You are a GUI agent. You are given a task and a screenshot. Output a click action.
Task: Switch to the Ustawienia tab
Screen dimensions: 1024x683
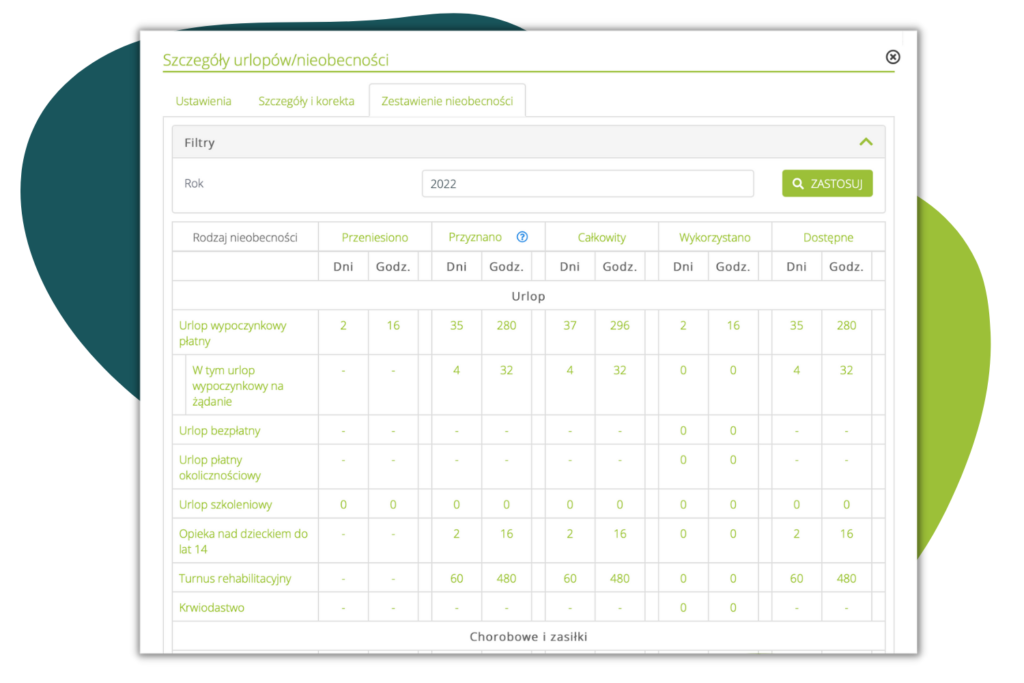tap(204, 101)
